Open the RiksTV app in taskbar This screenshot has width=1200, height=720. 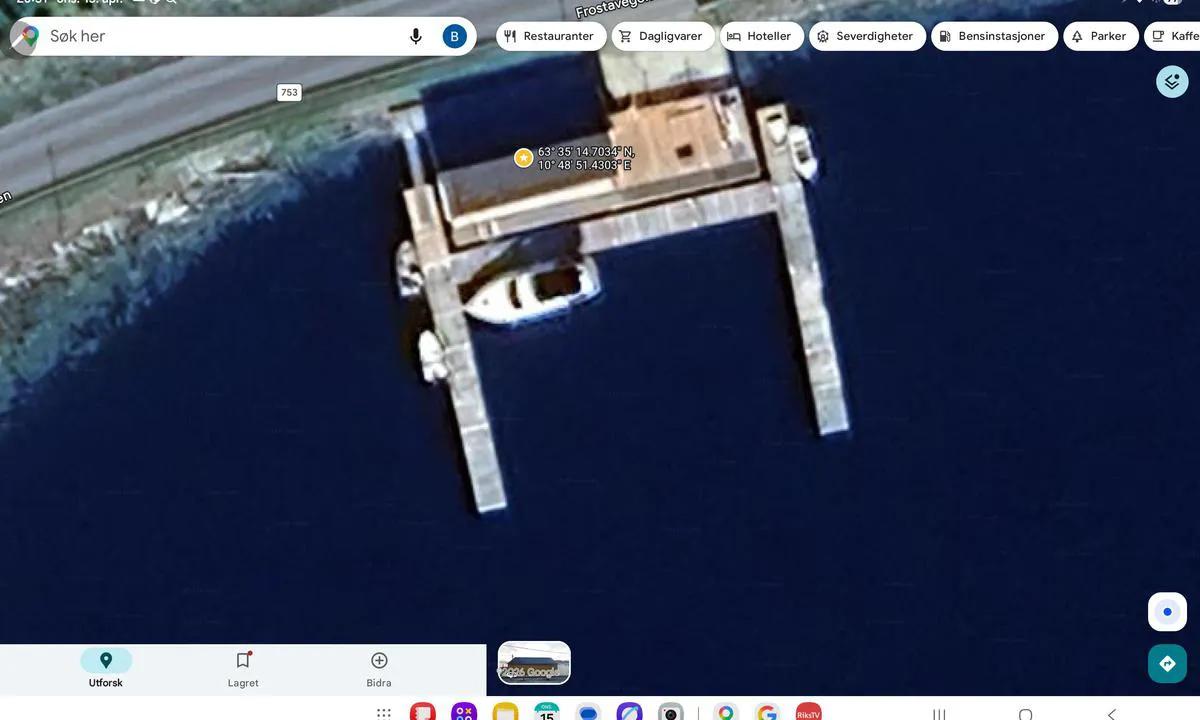[x=808, y=713]
